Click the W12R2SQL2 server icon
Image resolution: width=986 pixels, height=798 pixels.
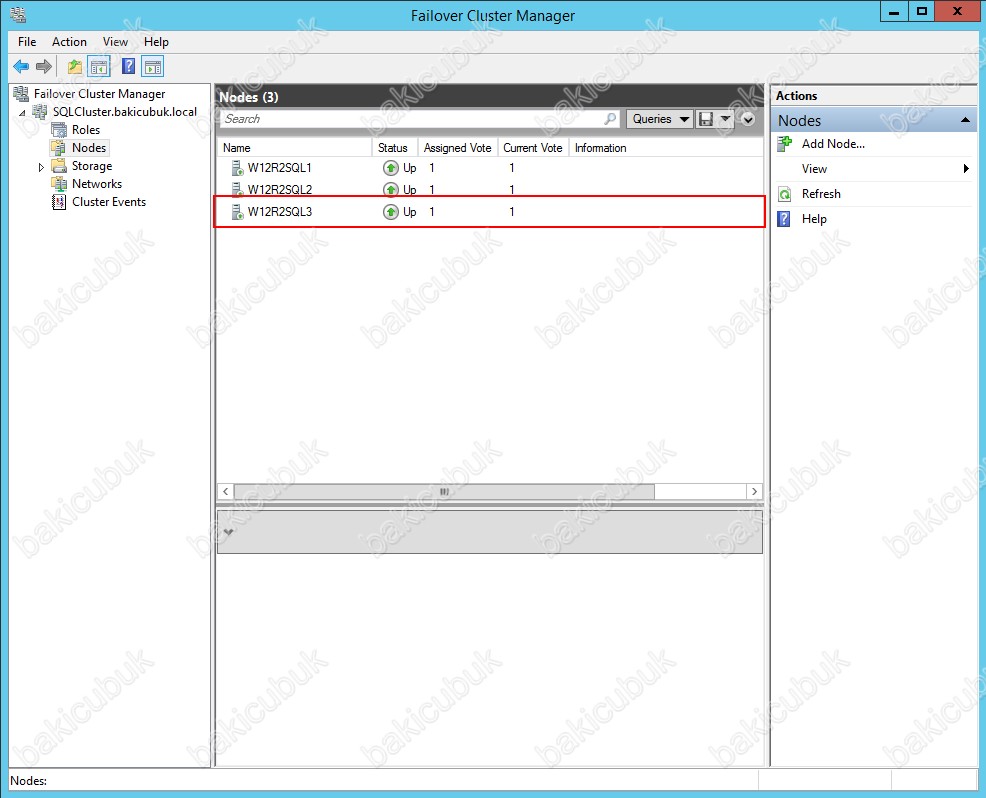pos(238,189)
